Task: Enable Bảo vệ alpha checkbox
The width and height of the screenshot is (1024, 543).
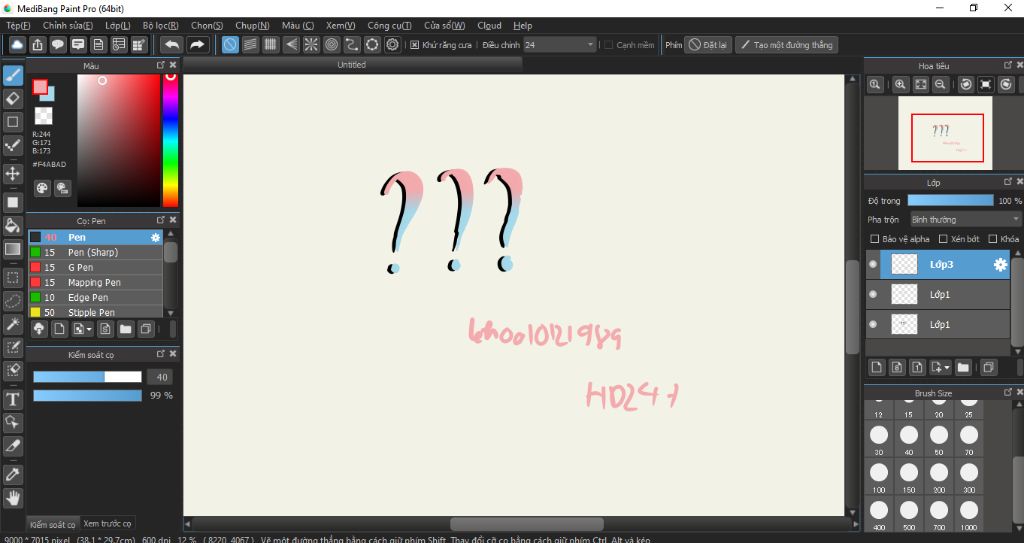Action: click(x=875, y=239)
